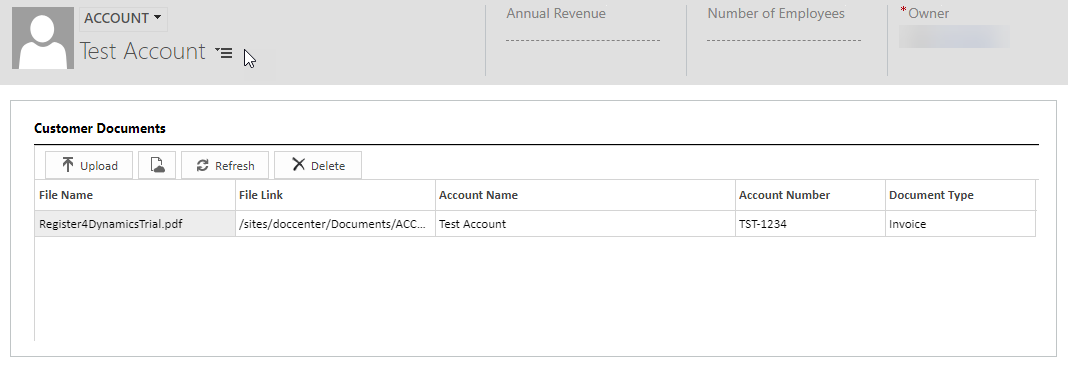Click the Invoice document type cell
This screenshot has height=365, width=1068.
click(960, 223)
